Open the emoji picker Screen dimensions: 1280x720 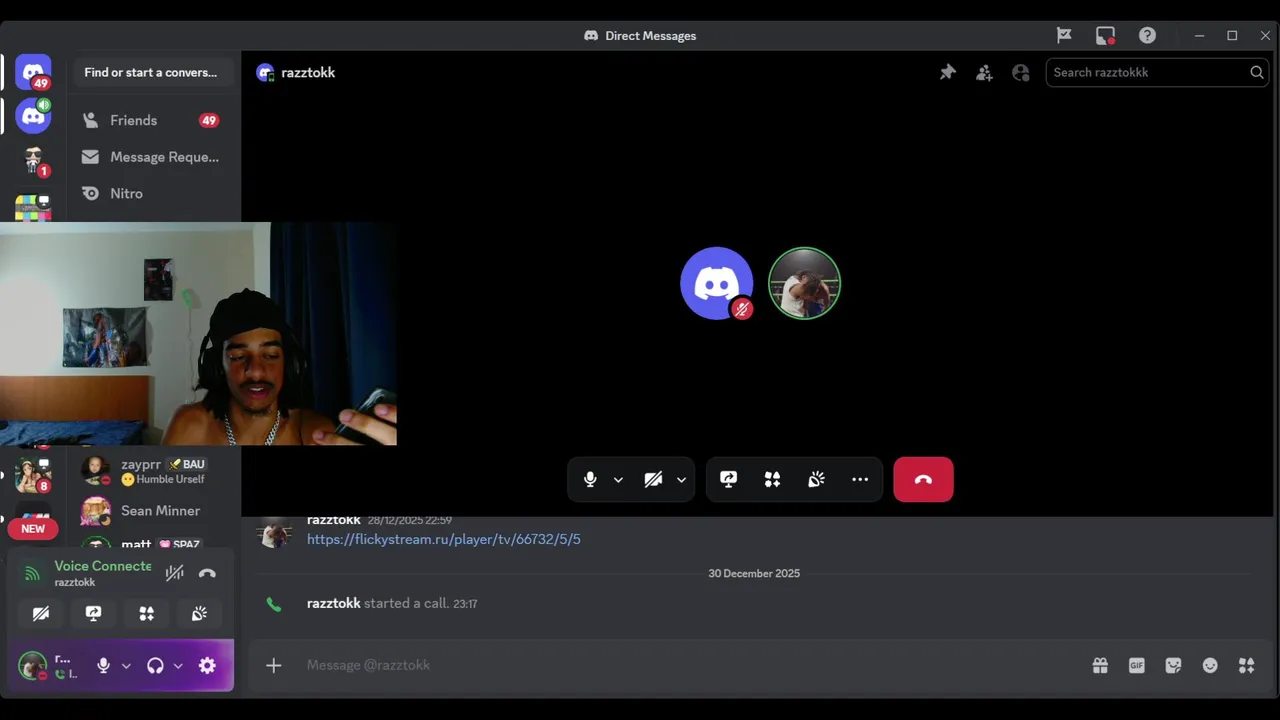[1210, 665]
